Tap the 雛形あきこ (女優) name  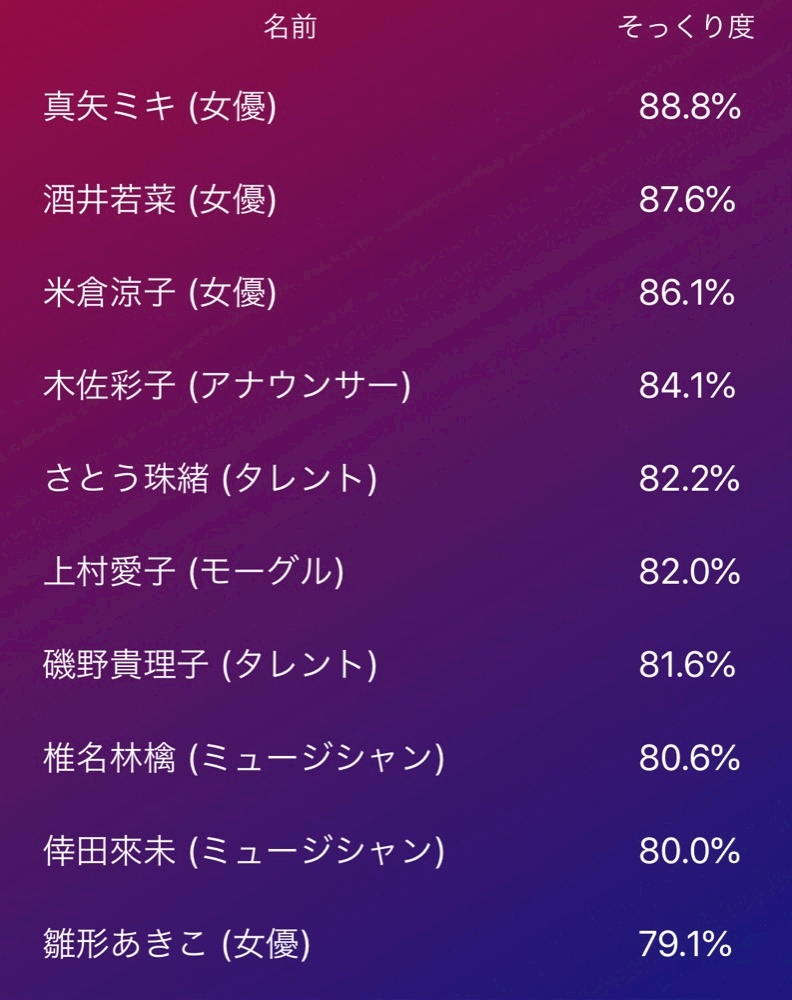[177, 944]
